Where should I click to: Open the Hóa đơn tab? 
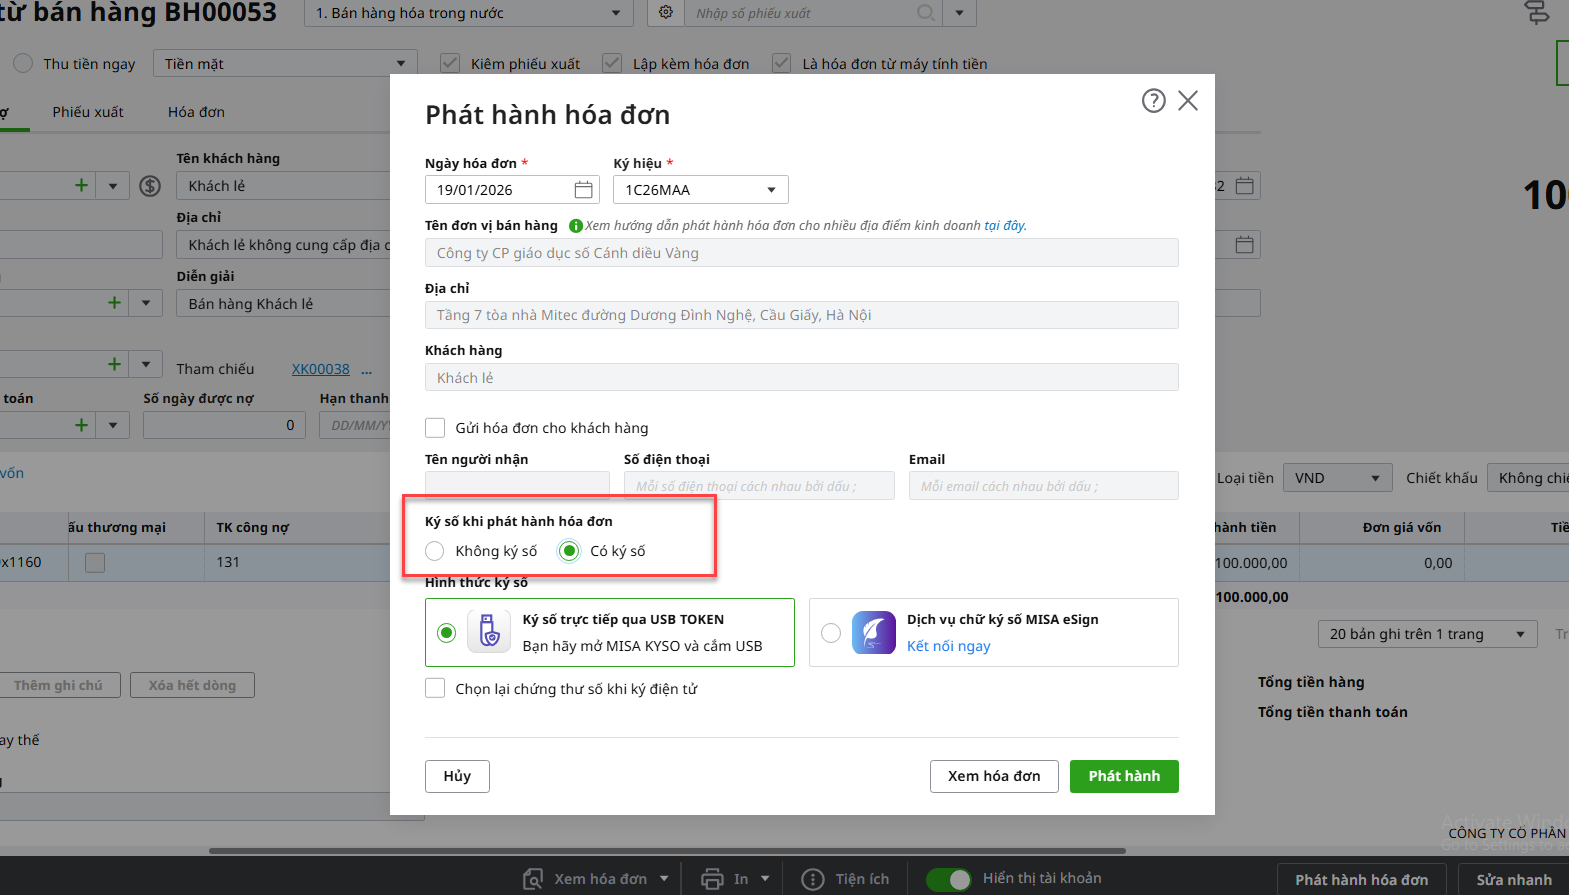click(x=196, y=112)
